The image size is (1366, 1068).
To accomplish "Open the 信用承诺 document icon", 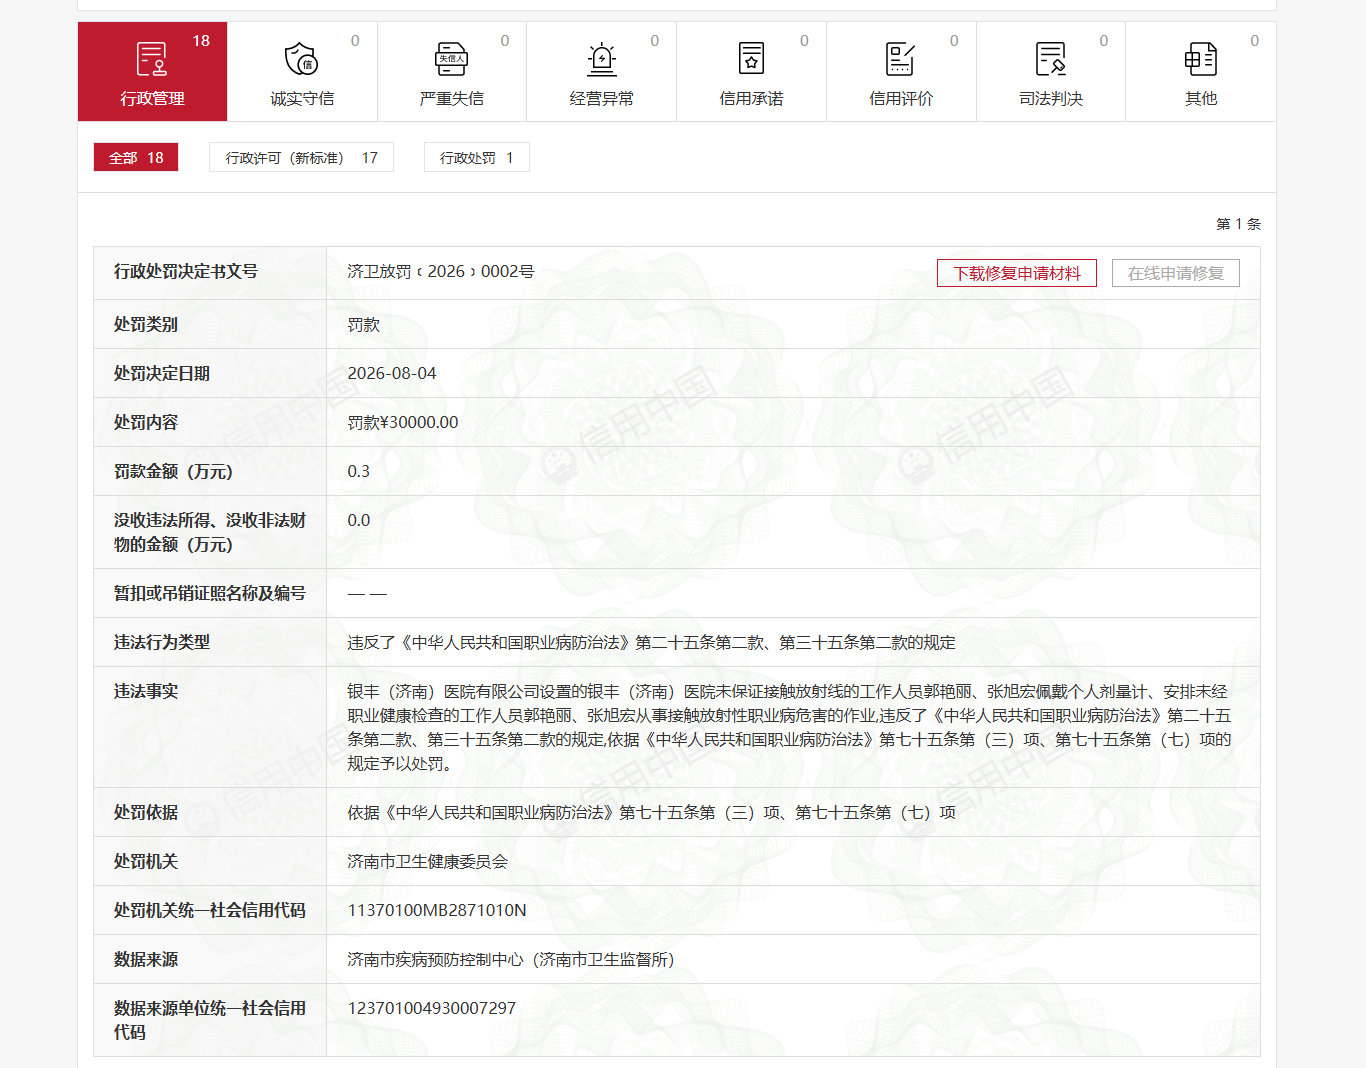I will pos(751,59).
